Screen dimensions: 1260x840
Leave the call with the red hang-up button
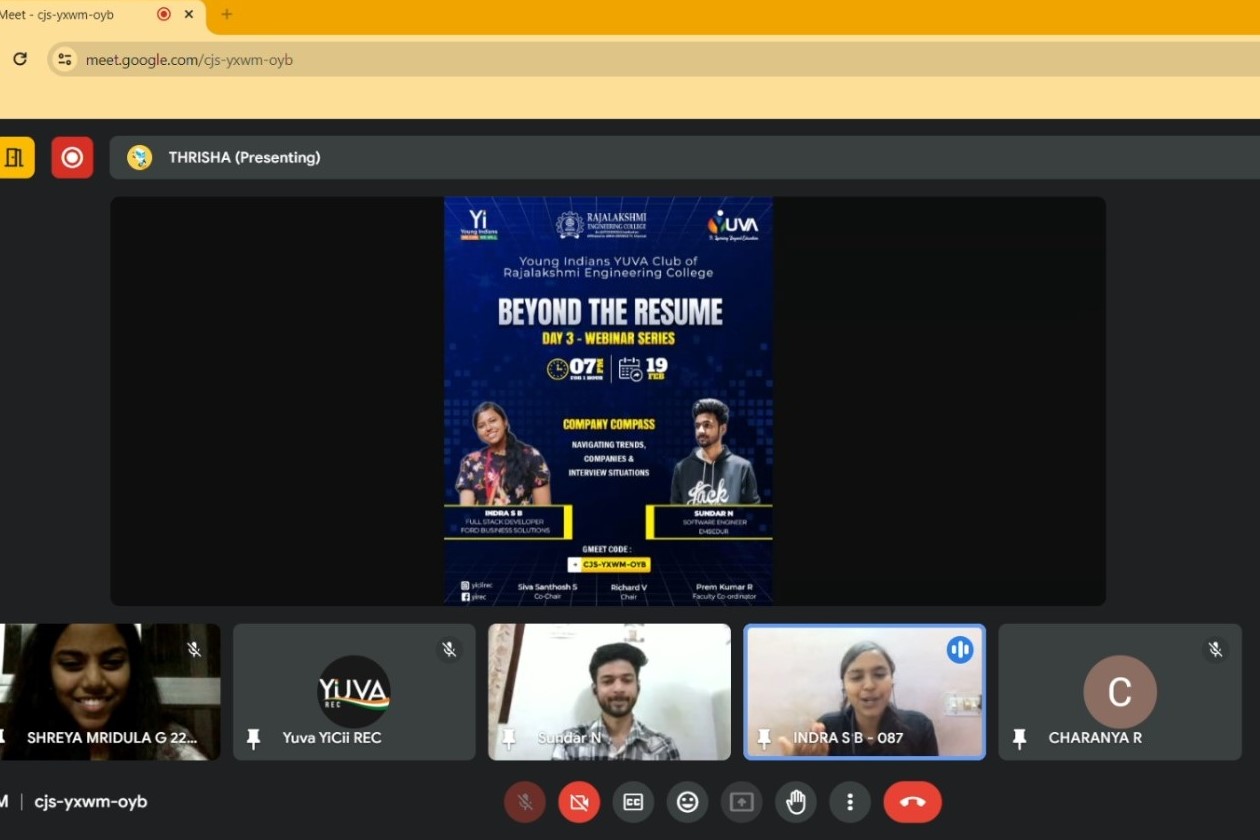(912, 802)
